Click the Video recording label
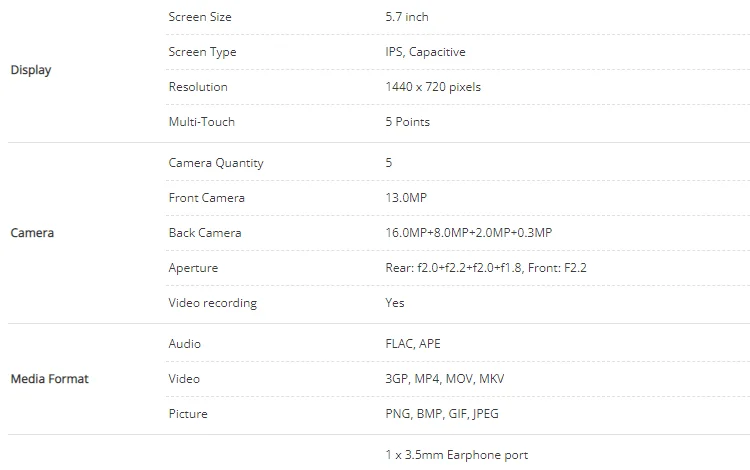750x470 pixels. point(212,303)
